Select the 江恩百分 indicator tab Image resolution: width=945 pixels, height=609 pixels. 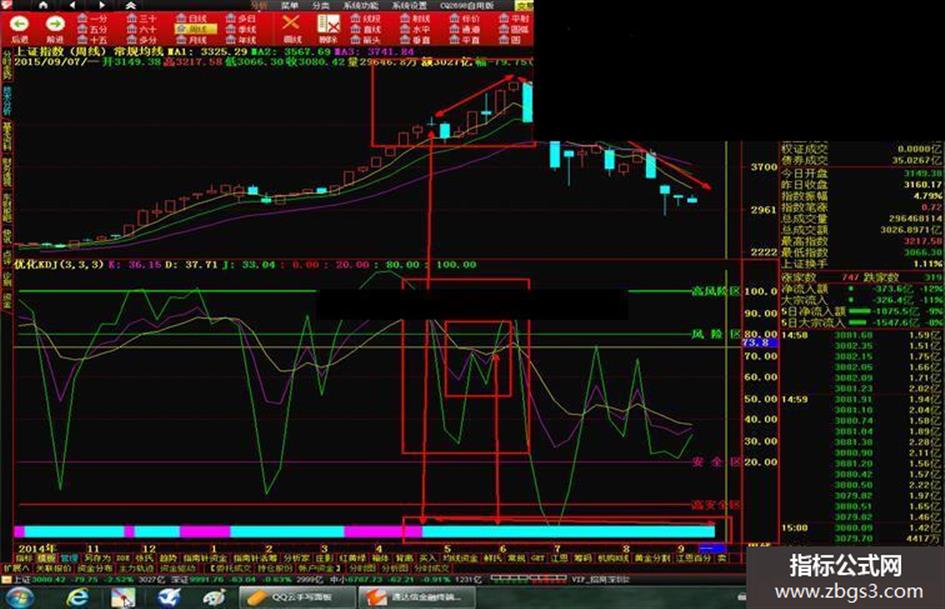694,558
